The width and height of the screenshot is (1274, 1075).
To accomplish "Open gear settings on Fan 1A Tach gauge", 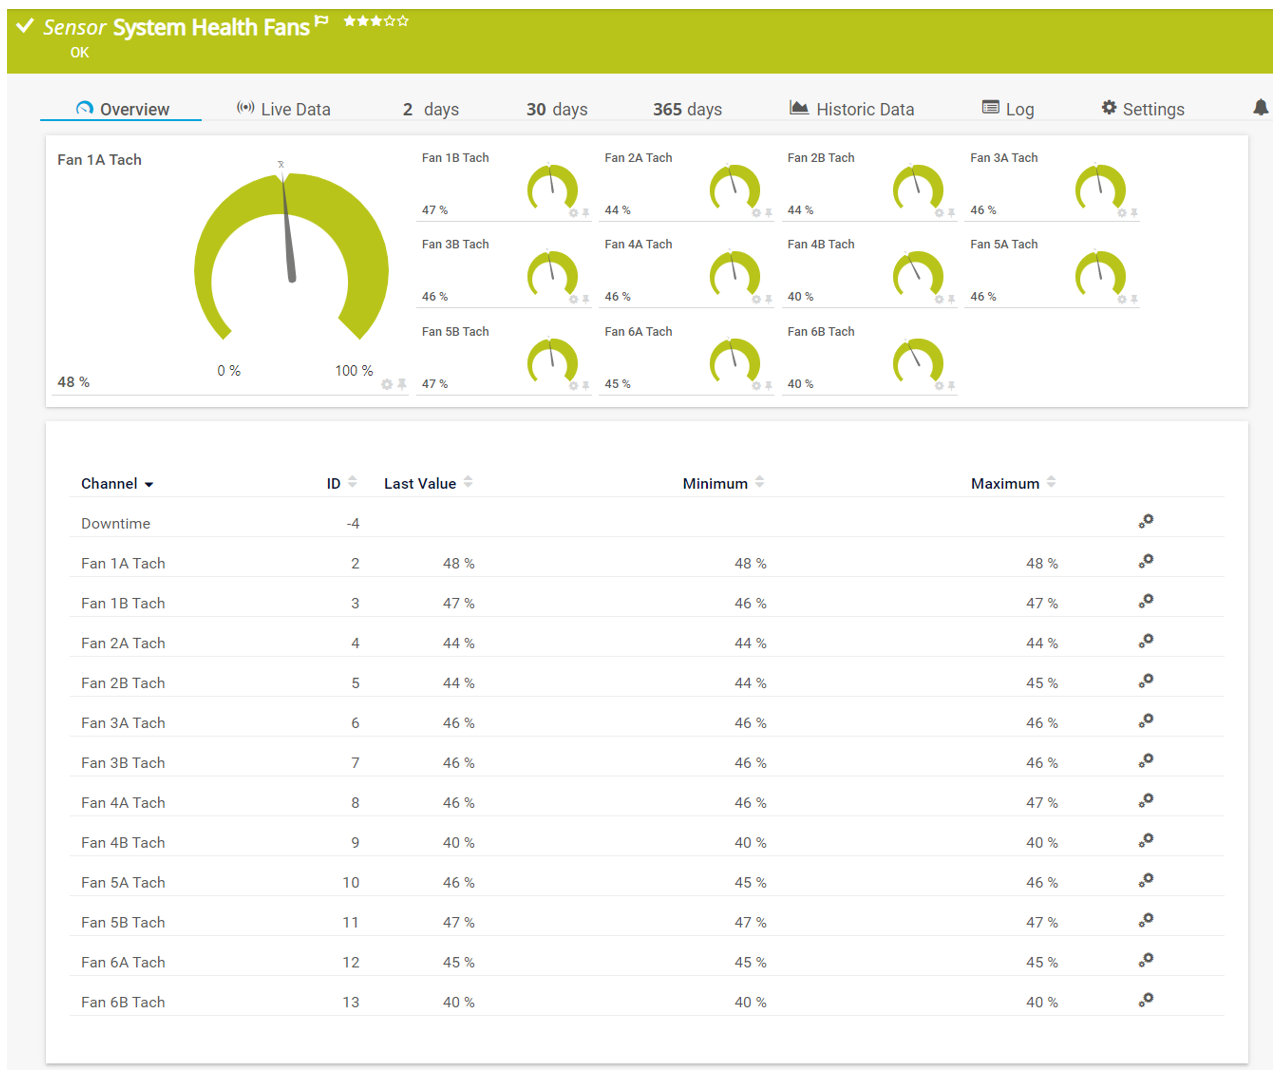I will coord(387,384).
